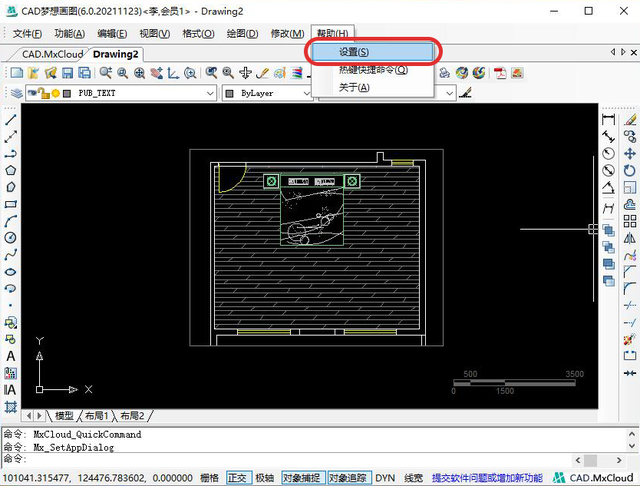The width and height of the screenshot is (640, 486).
Task: Click the PDF export toolbar icon
Action: coord(500,73)
